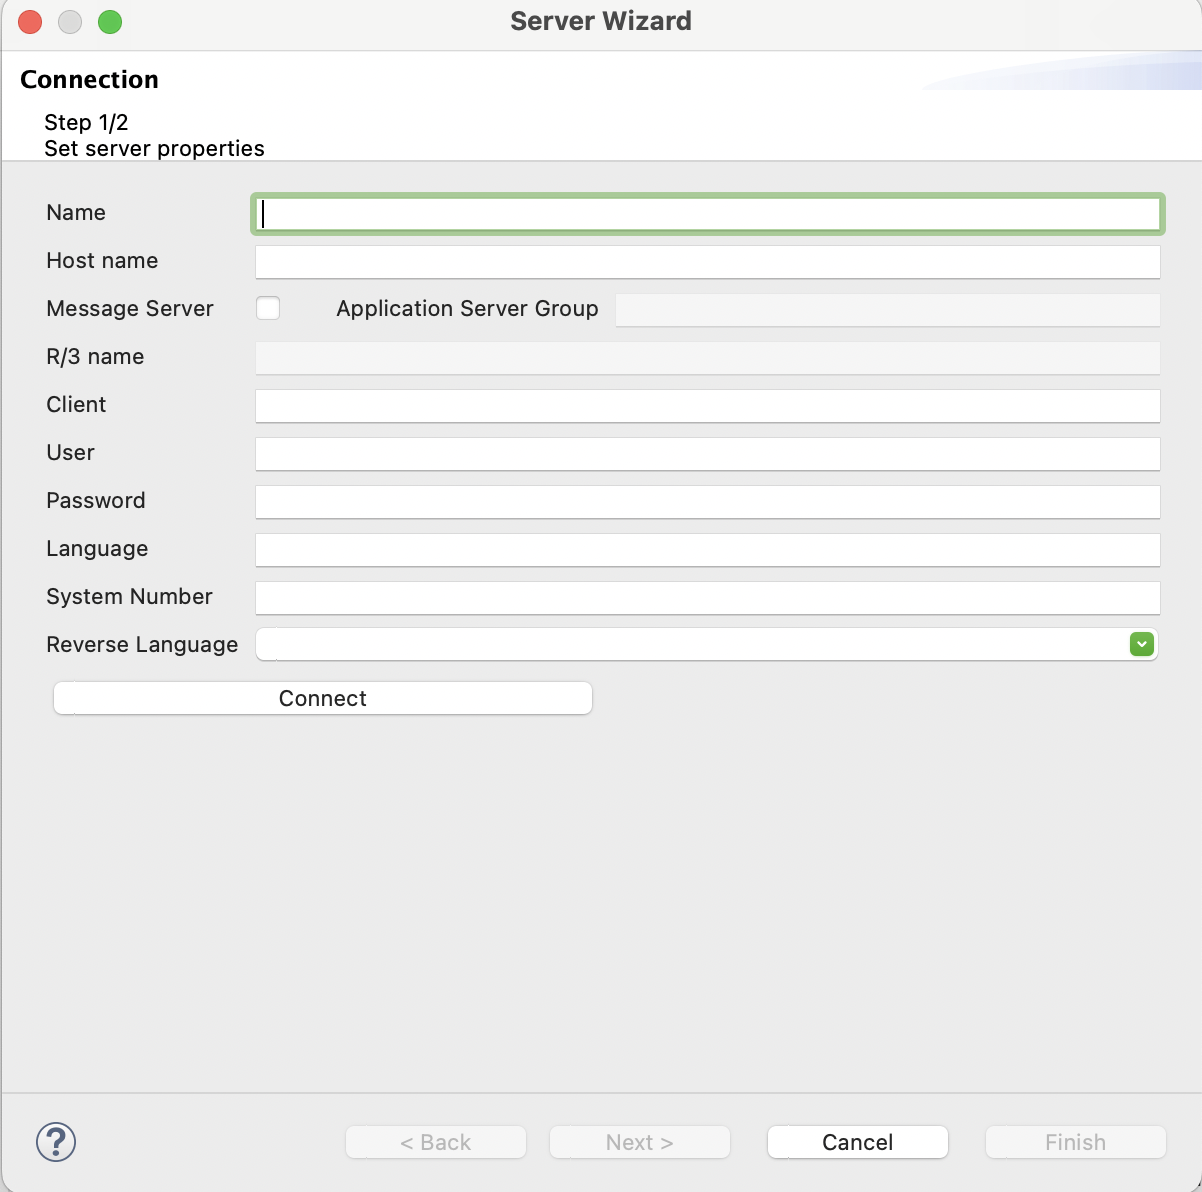Click inside the Name input field
Image resolution: width=1202 pixels, height=1192 pixels.
point(708,213)
